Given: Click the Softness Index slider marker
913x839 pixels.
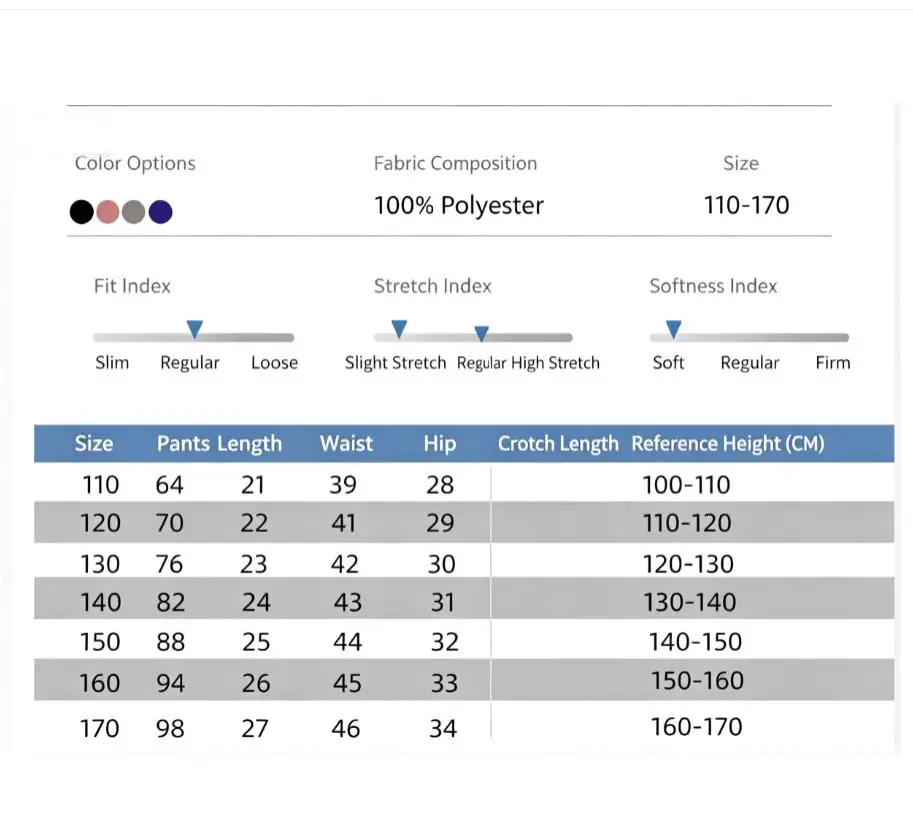Looking at the screenshot, I should tap(673, 329).
